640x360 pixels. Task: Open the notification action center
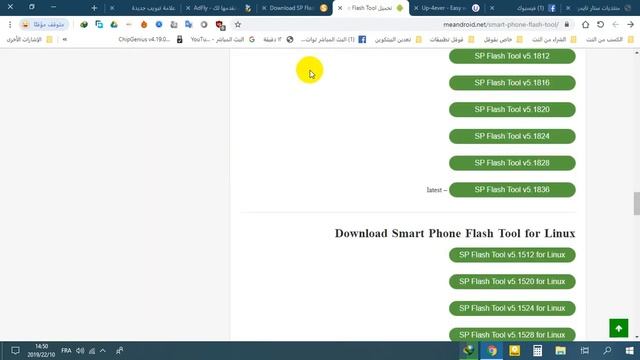pyautogui.click(x=15, y=351)
